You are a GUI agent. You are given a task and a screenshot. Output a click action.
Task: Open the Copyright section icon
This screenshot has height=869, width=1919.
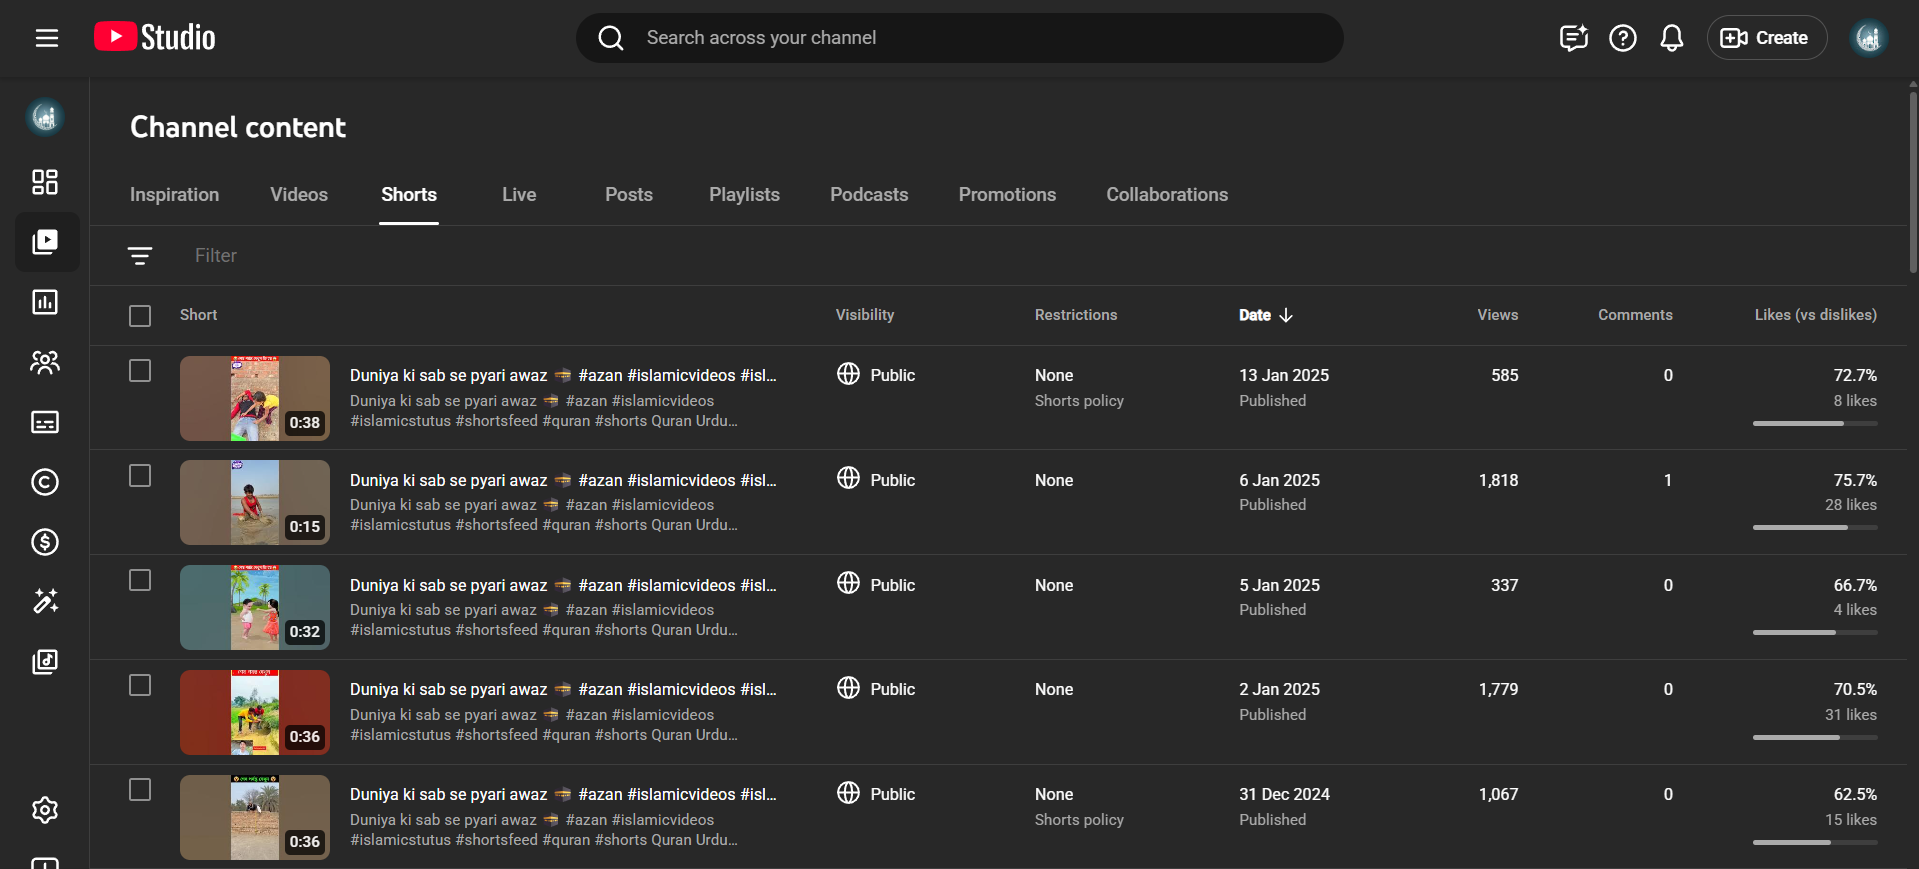coord(45,482)
